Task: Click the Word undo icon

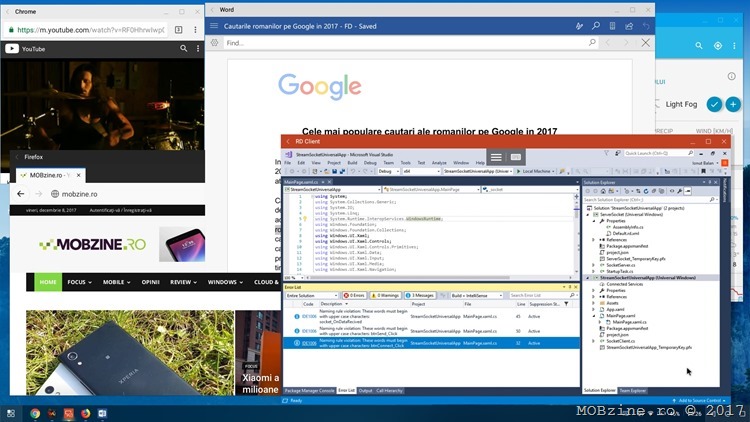Action: [x=646, y=26]
